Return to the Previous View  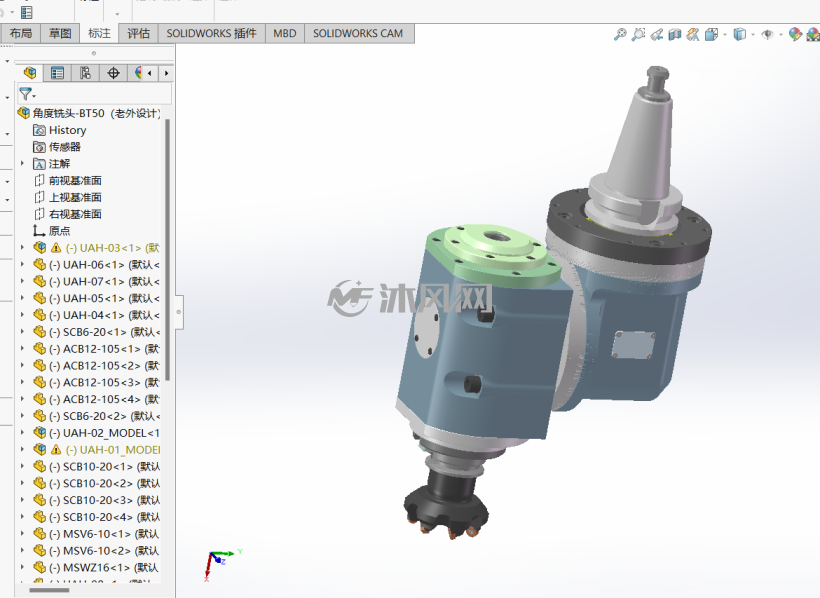click(657, 35)
